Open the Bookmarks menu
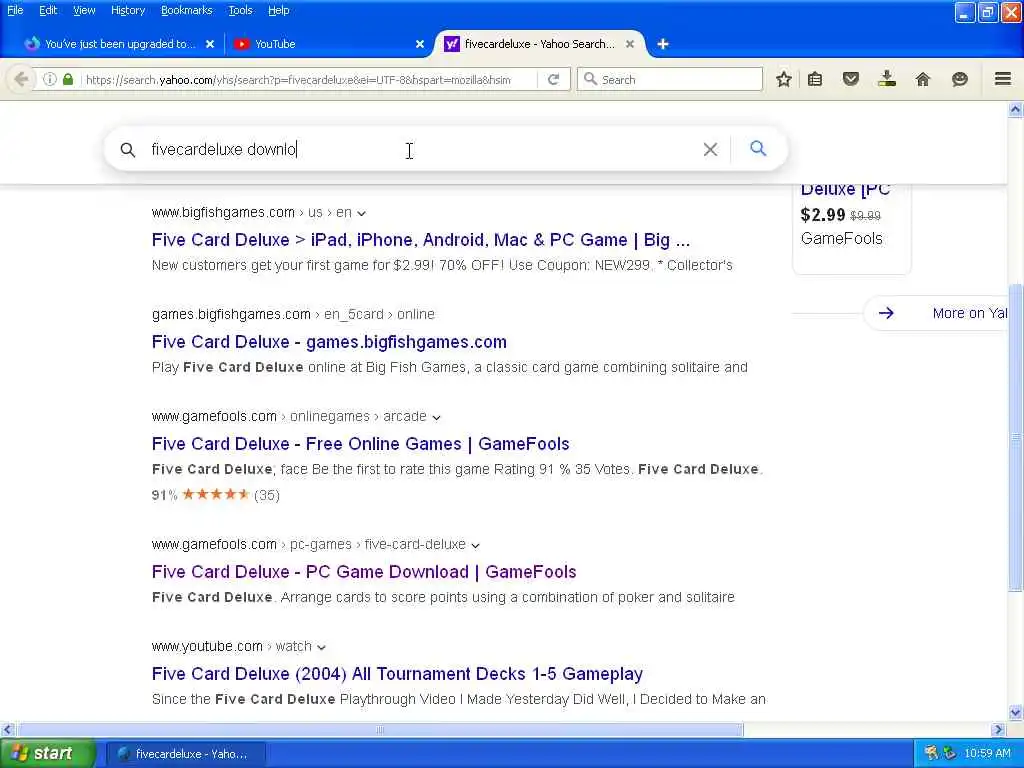1024x768 pixels. (186, 10)
